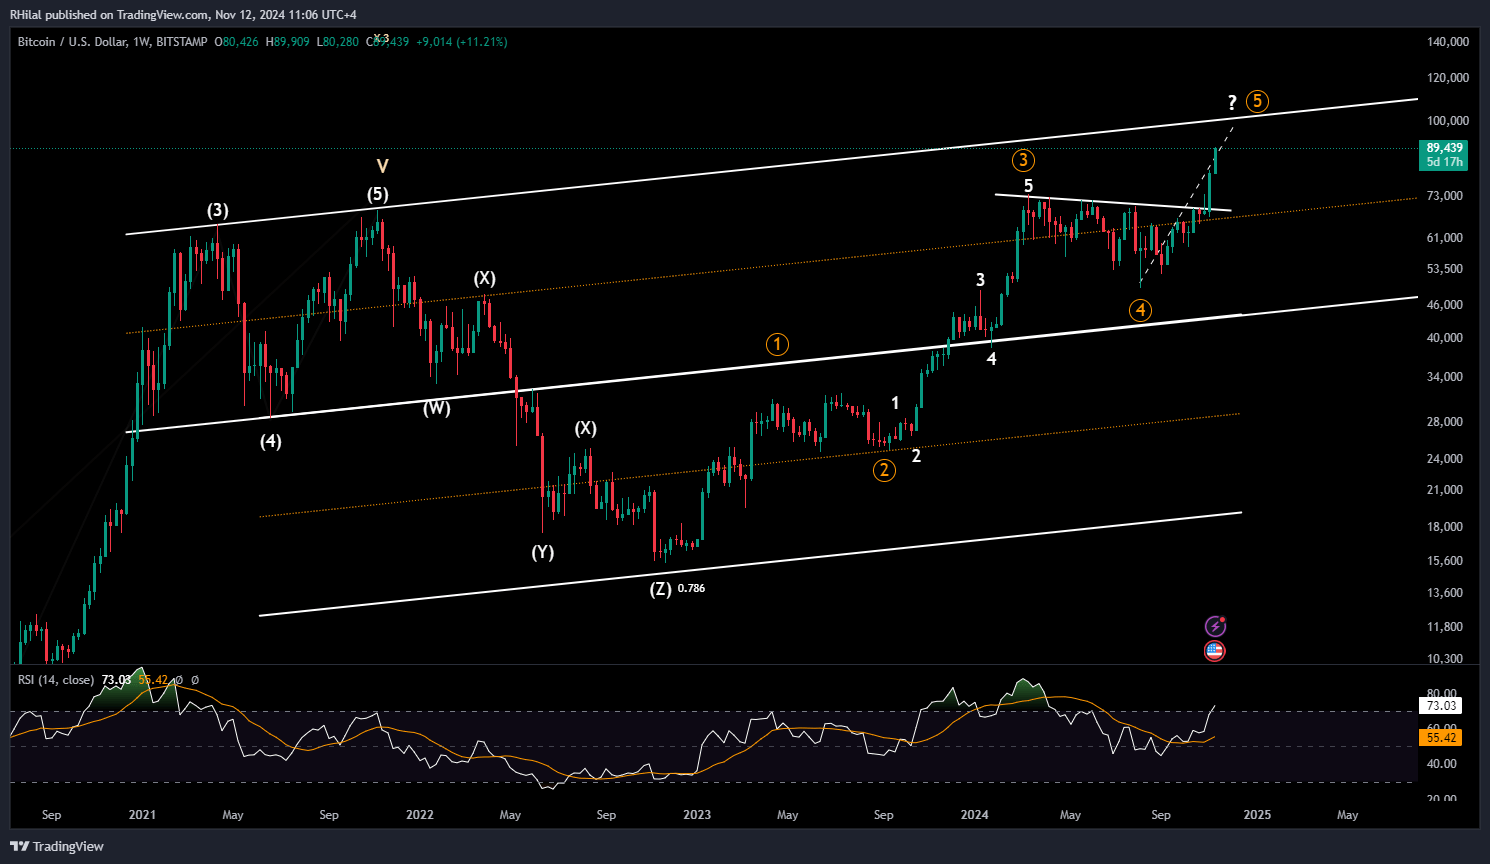Select the (W) wave label
This screenshot has width=1490, height=864.
pos(436,408)
